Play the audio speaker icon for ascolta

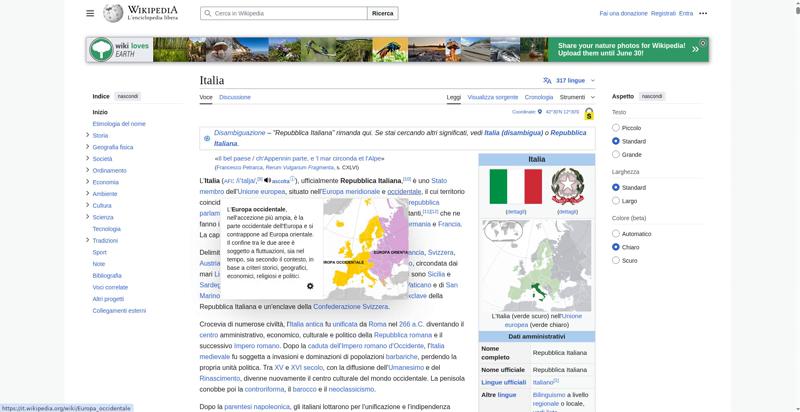point(267,181)
